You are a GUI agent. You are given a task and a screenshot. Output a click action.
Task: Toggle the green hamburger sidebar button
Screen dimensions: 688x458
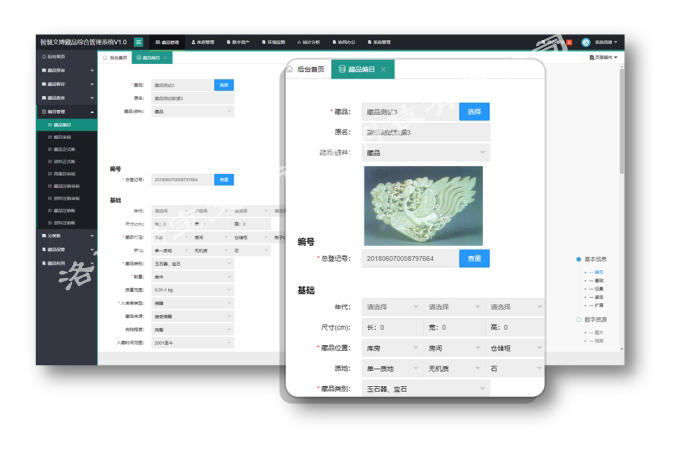(x=138, y=42)
